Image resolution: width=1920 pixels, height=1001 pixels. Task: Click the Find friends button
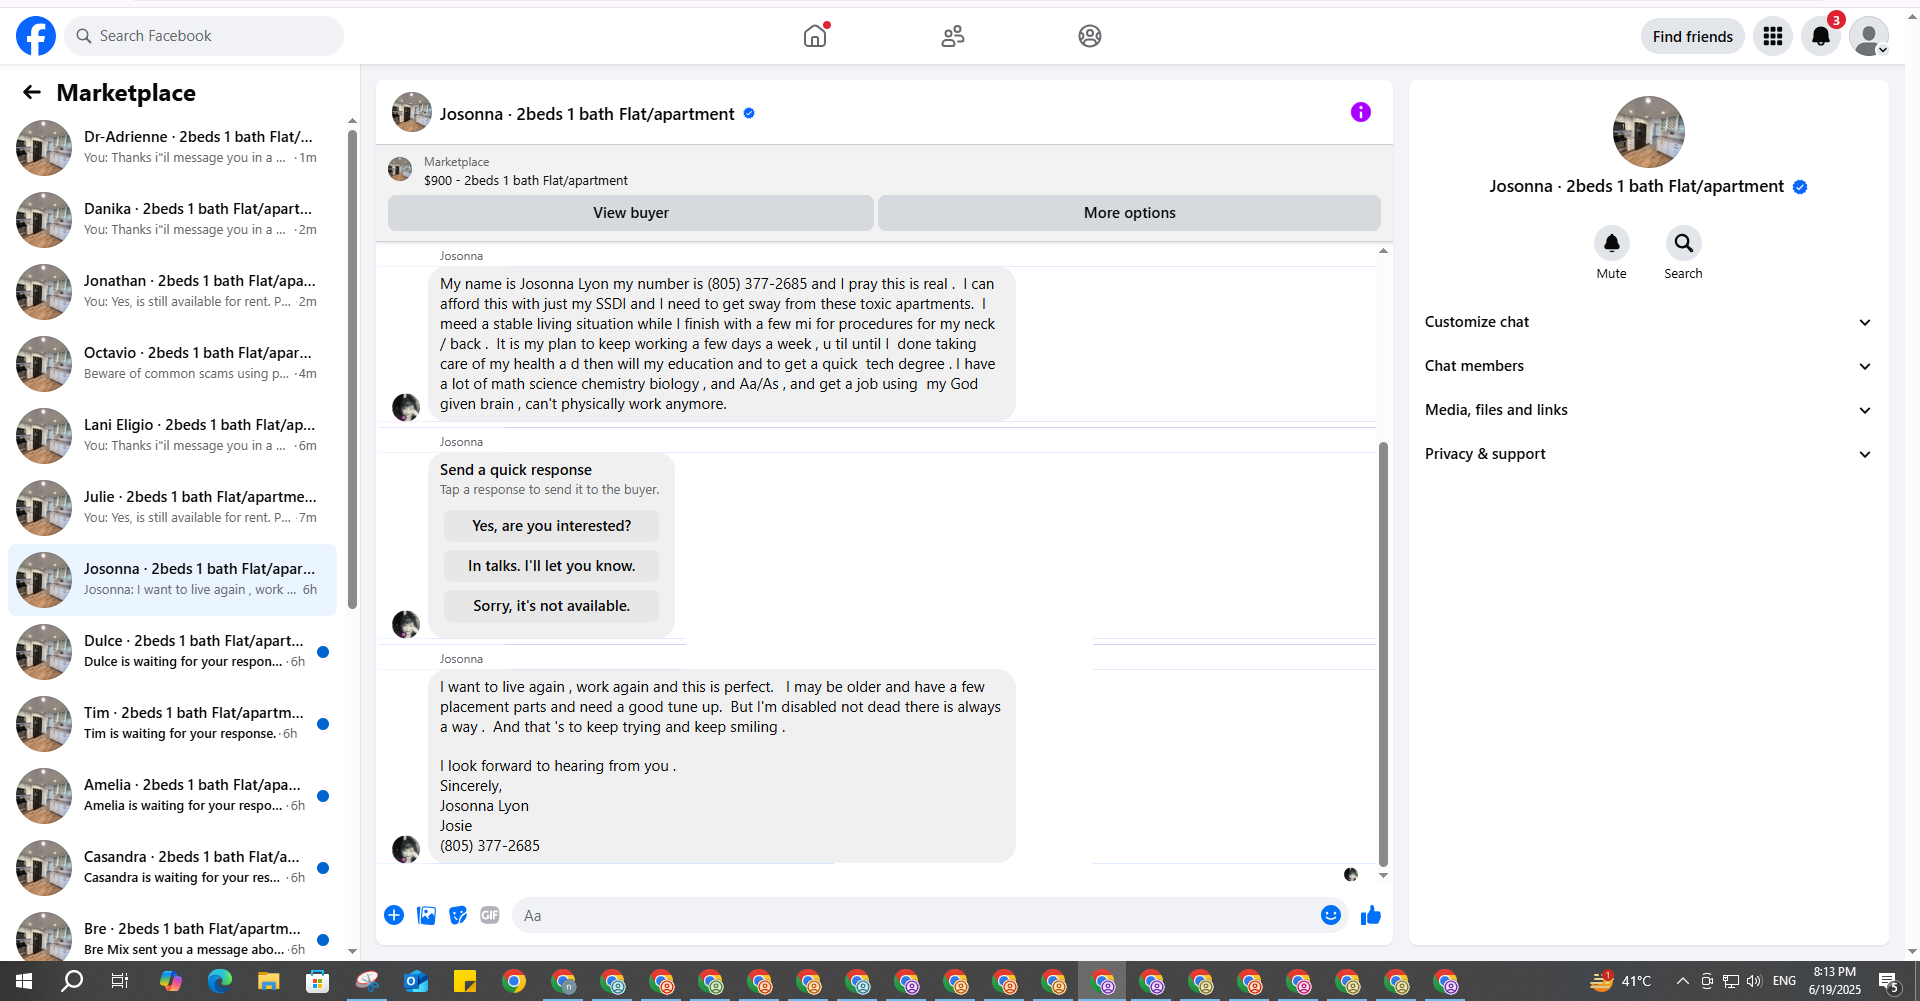pyautogui.click(x=1693, y=36)
